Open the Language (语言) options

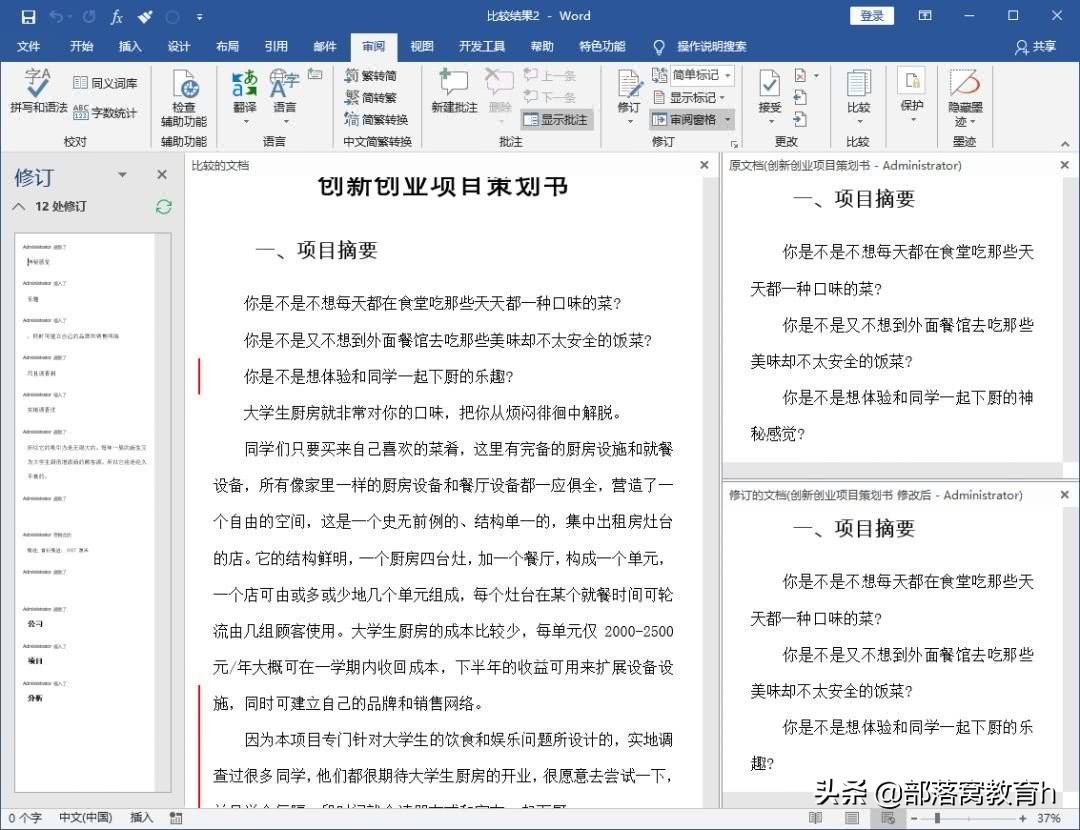click(x=284, y=96)
